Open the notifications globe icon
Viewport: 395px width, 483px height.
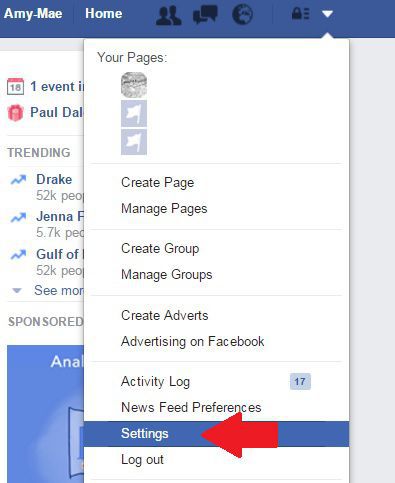point(242,15)
